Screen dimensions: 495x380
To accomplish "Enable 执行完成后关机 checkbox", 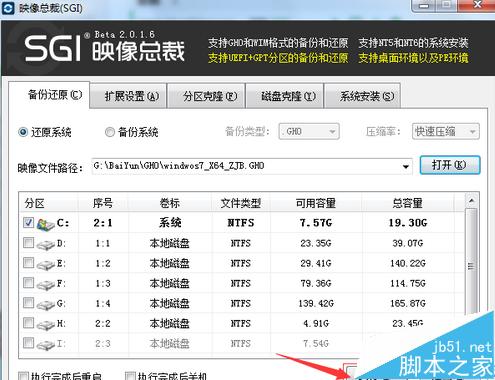I will (130, 376).
